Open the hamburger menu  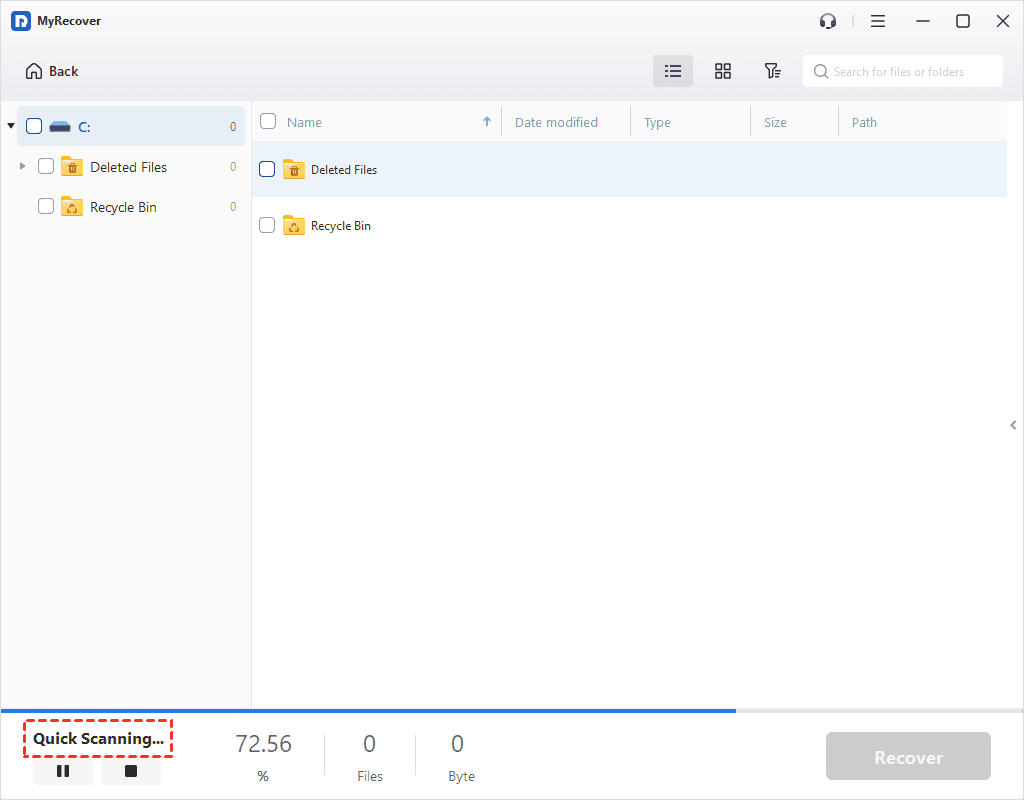tap(877, 20)
